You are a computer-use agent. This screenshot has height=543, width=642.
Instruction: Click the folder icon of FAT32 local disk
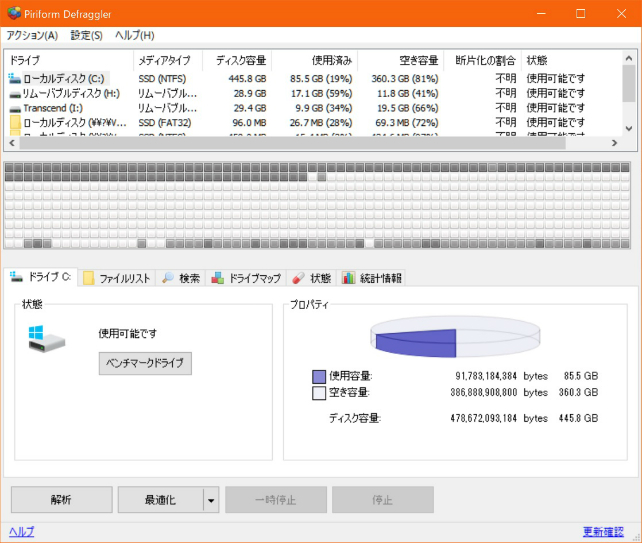(x=15, y=122)
